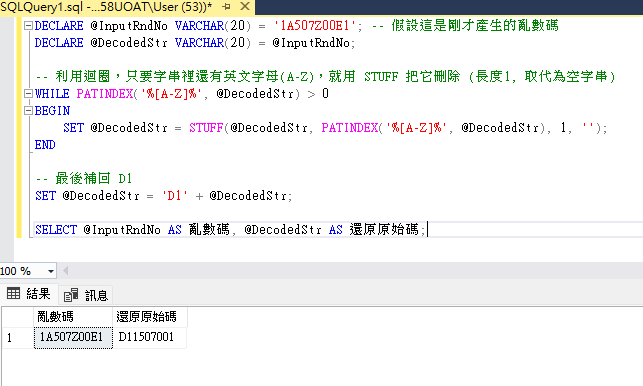Select the SQLQuery1.sql document tab
The image size is (643, 386).
coord(106,7)
